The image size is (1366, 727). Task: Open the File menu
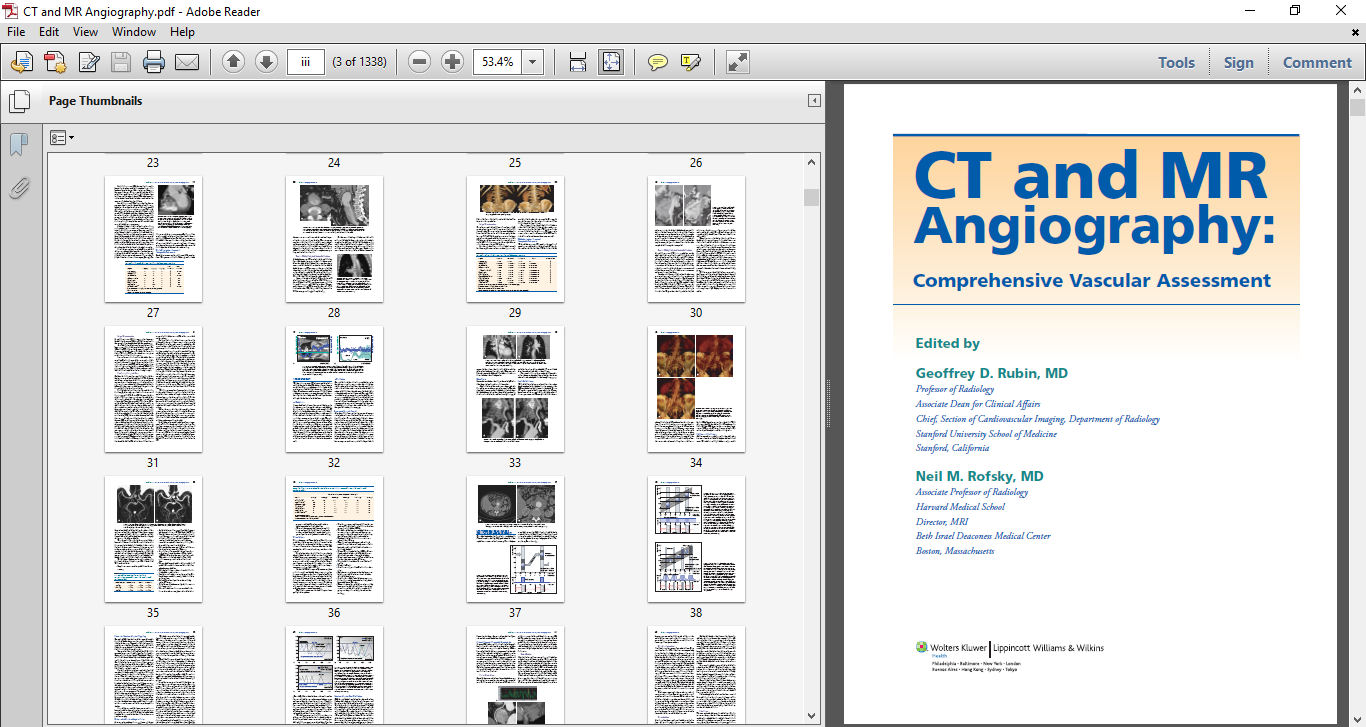tap(16, 32)
